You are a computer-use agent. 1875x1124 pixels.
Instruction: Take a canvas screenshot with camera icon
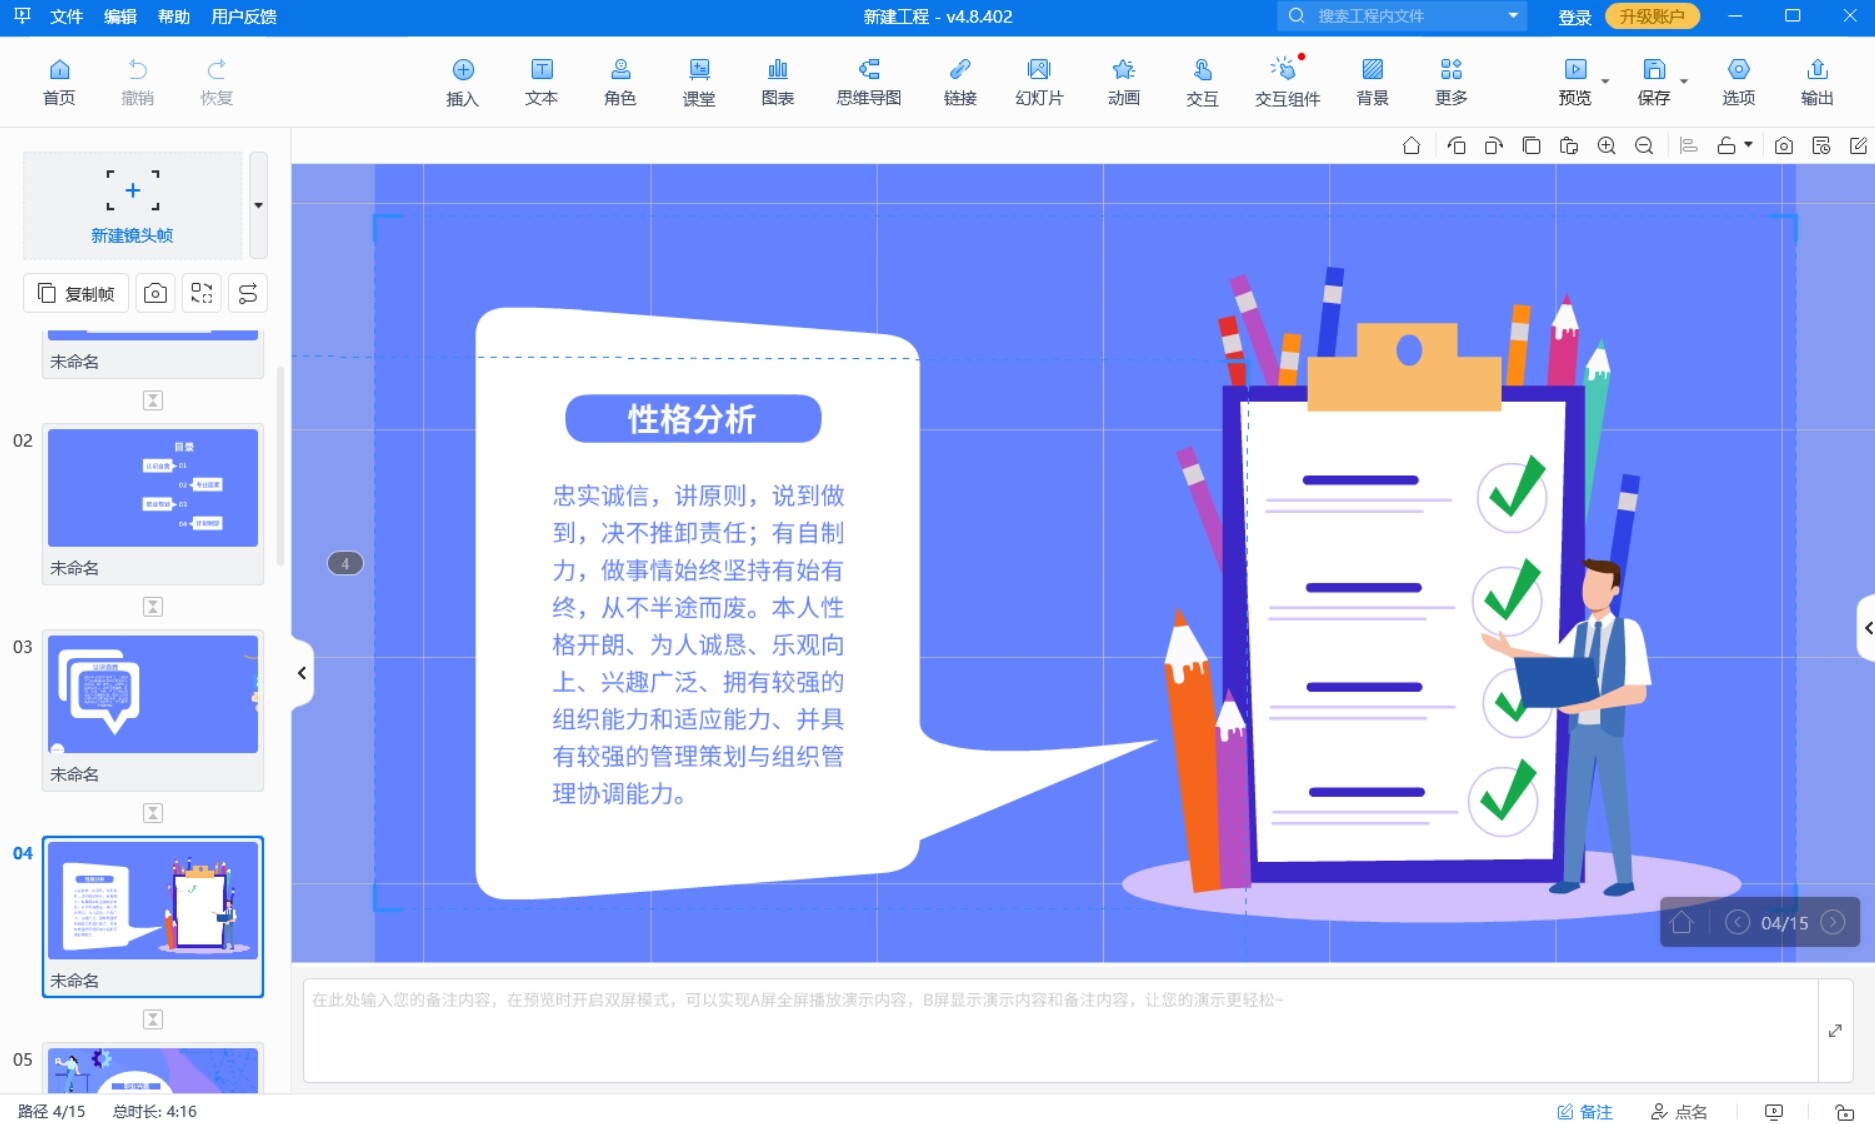pos(1783,146)
